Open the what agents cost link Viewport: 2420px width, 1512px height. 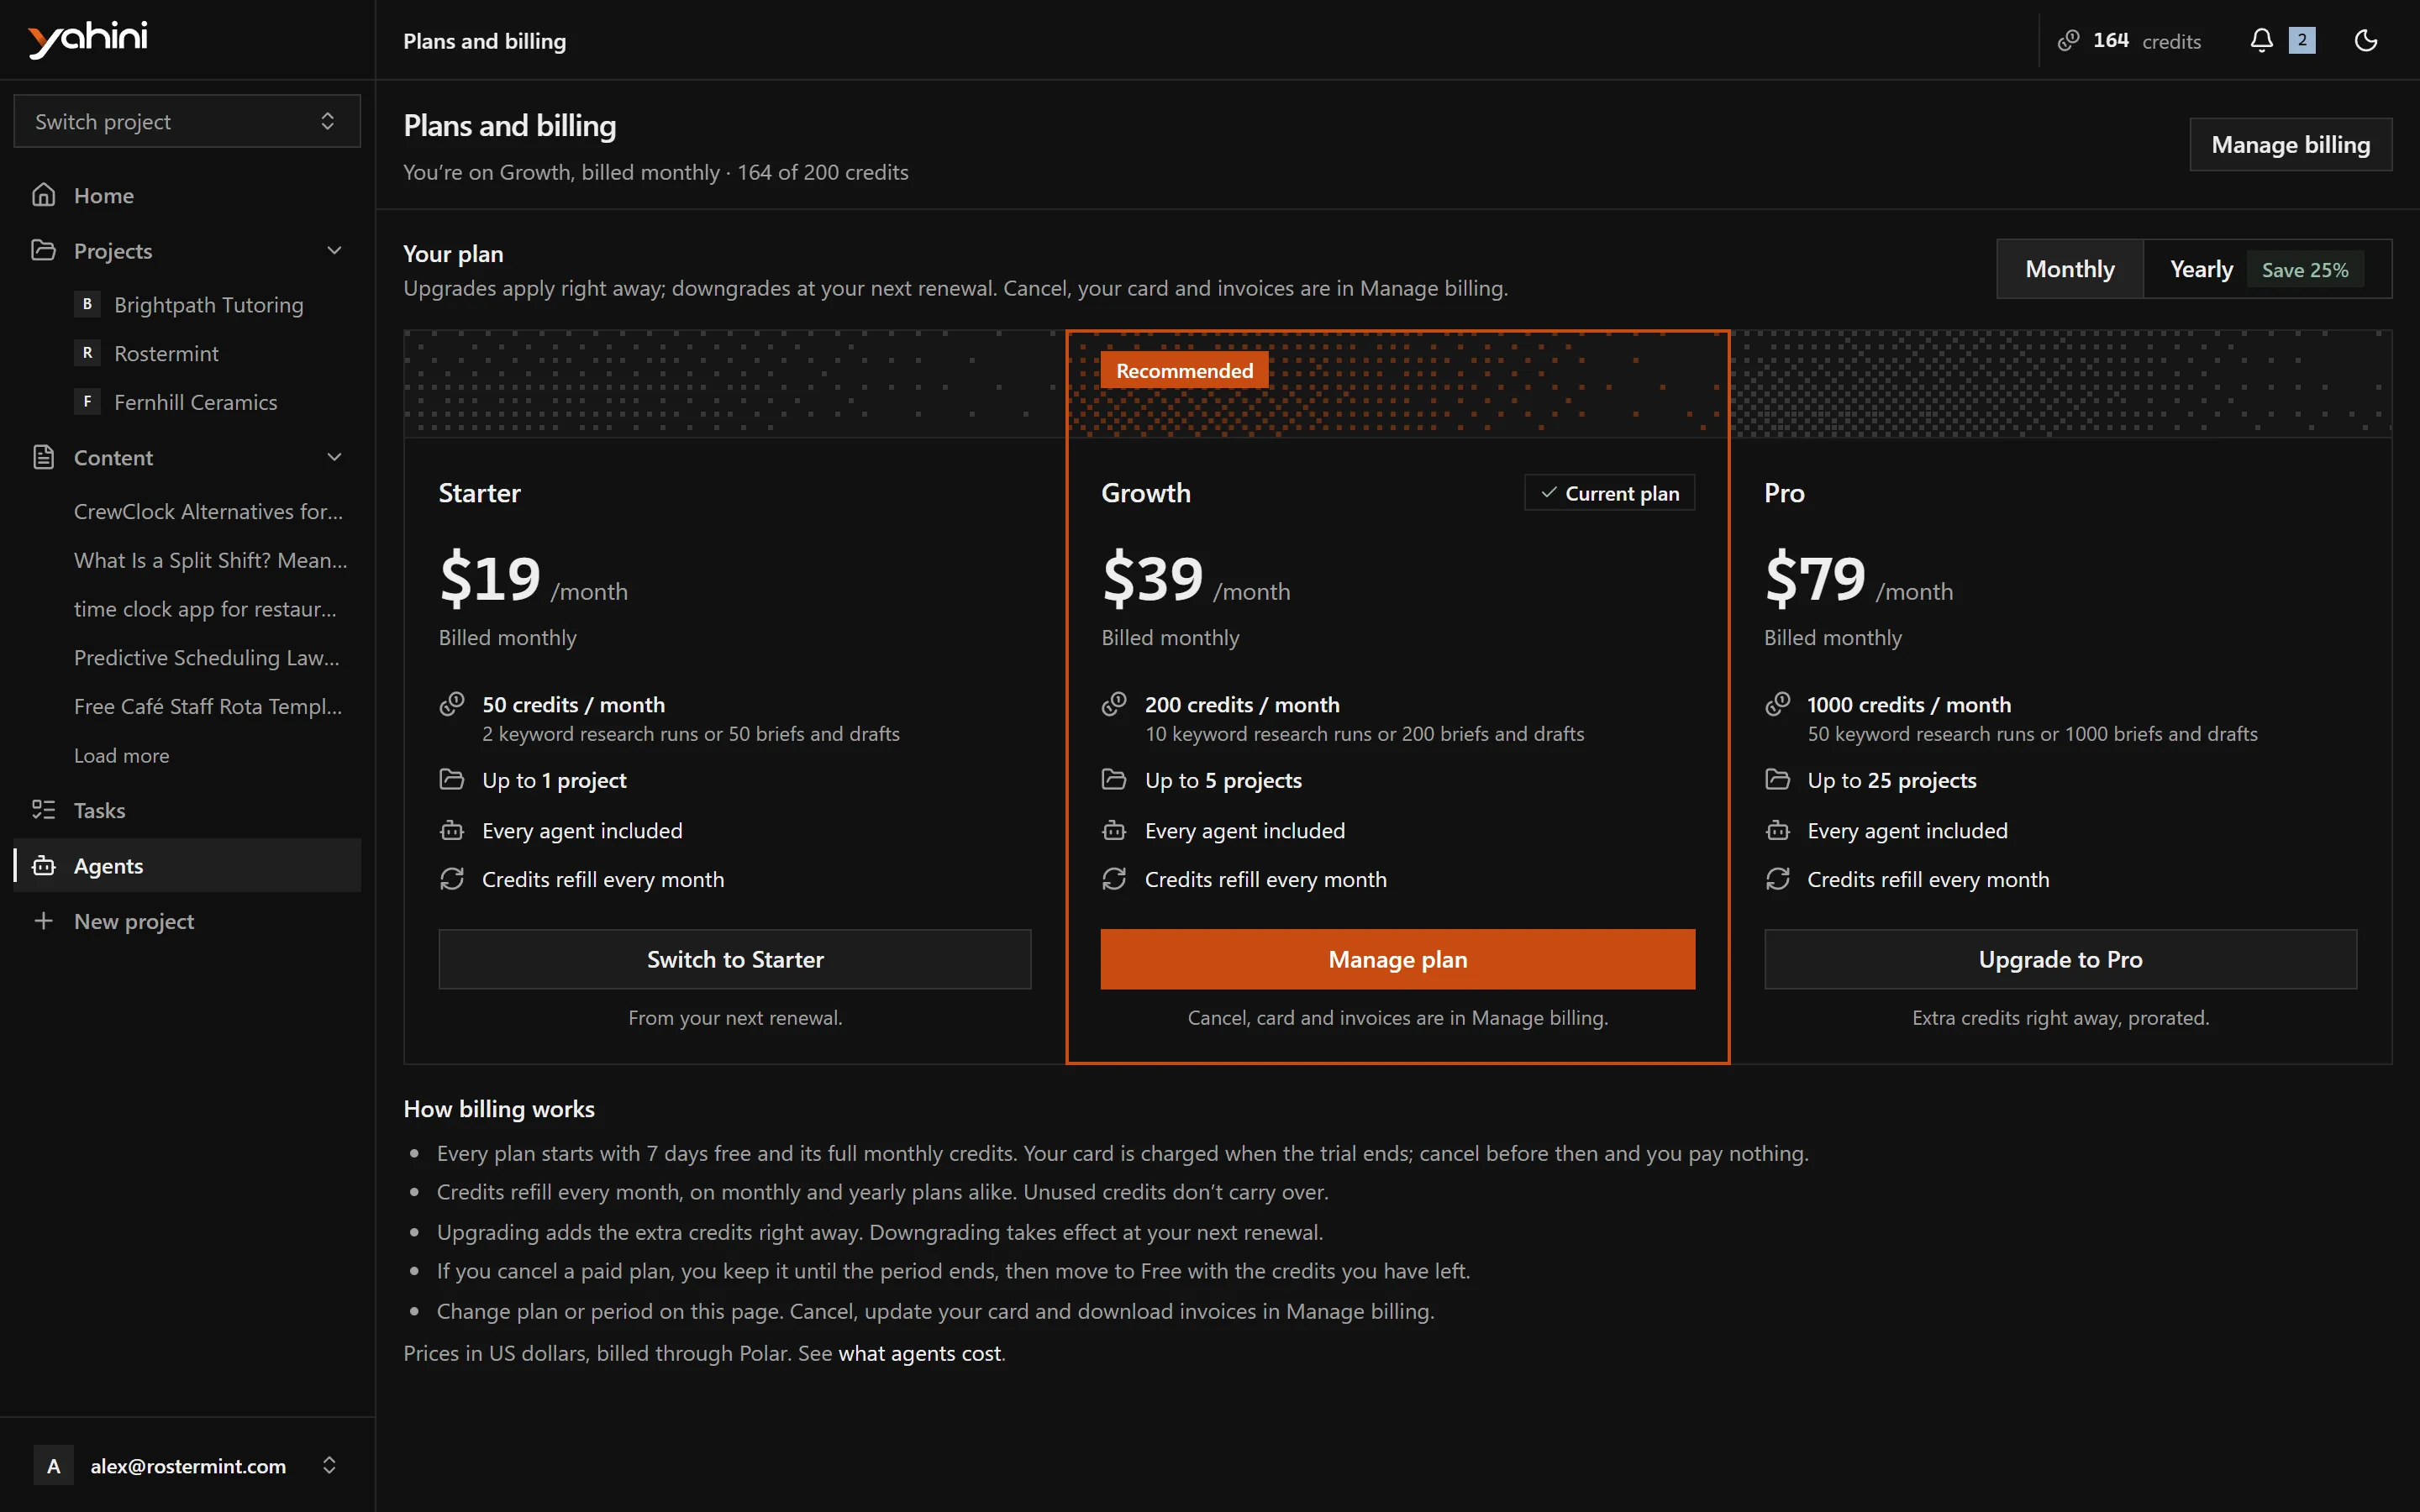pos(920,1353)
